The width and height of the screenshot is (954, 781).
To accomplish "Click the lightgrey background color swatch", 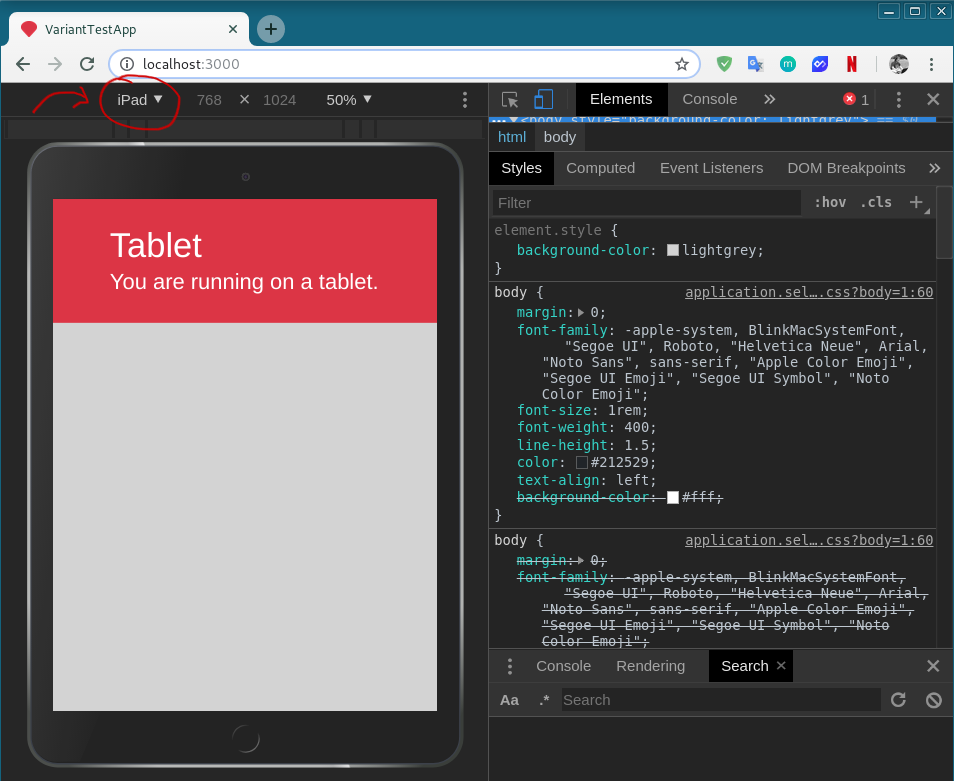I will tap(673, 250).
